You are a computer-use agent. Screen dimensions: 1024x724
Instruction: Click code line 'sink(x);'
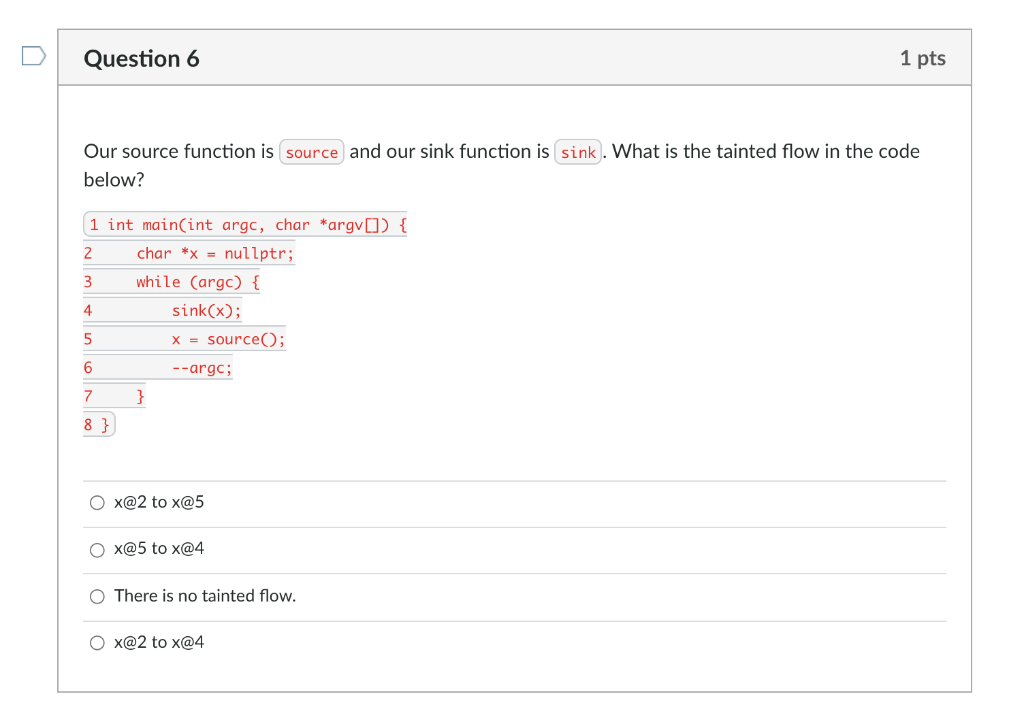[162, 311]
